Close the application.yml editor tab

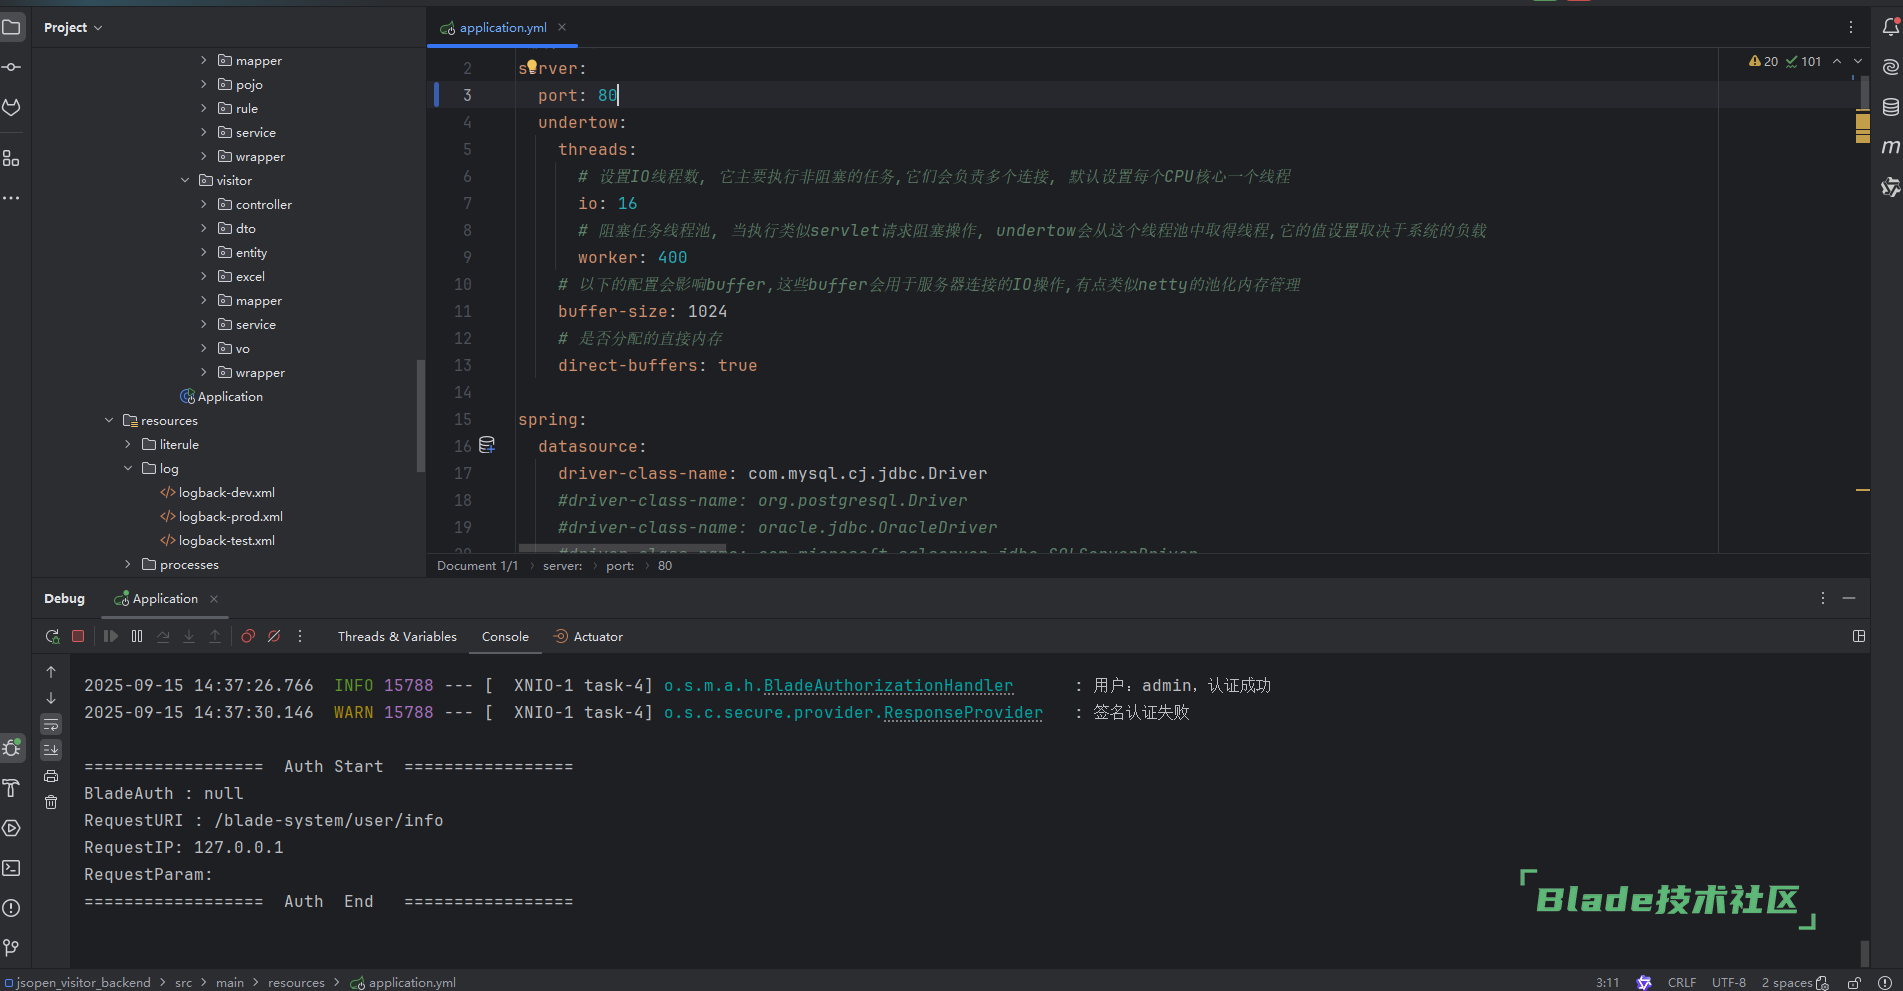point(562,28)
